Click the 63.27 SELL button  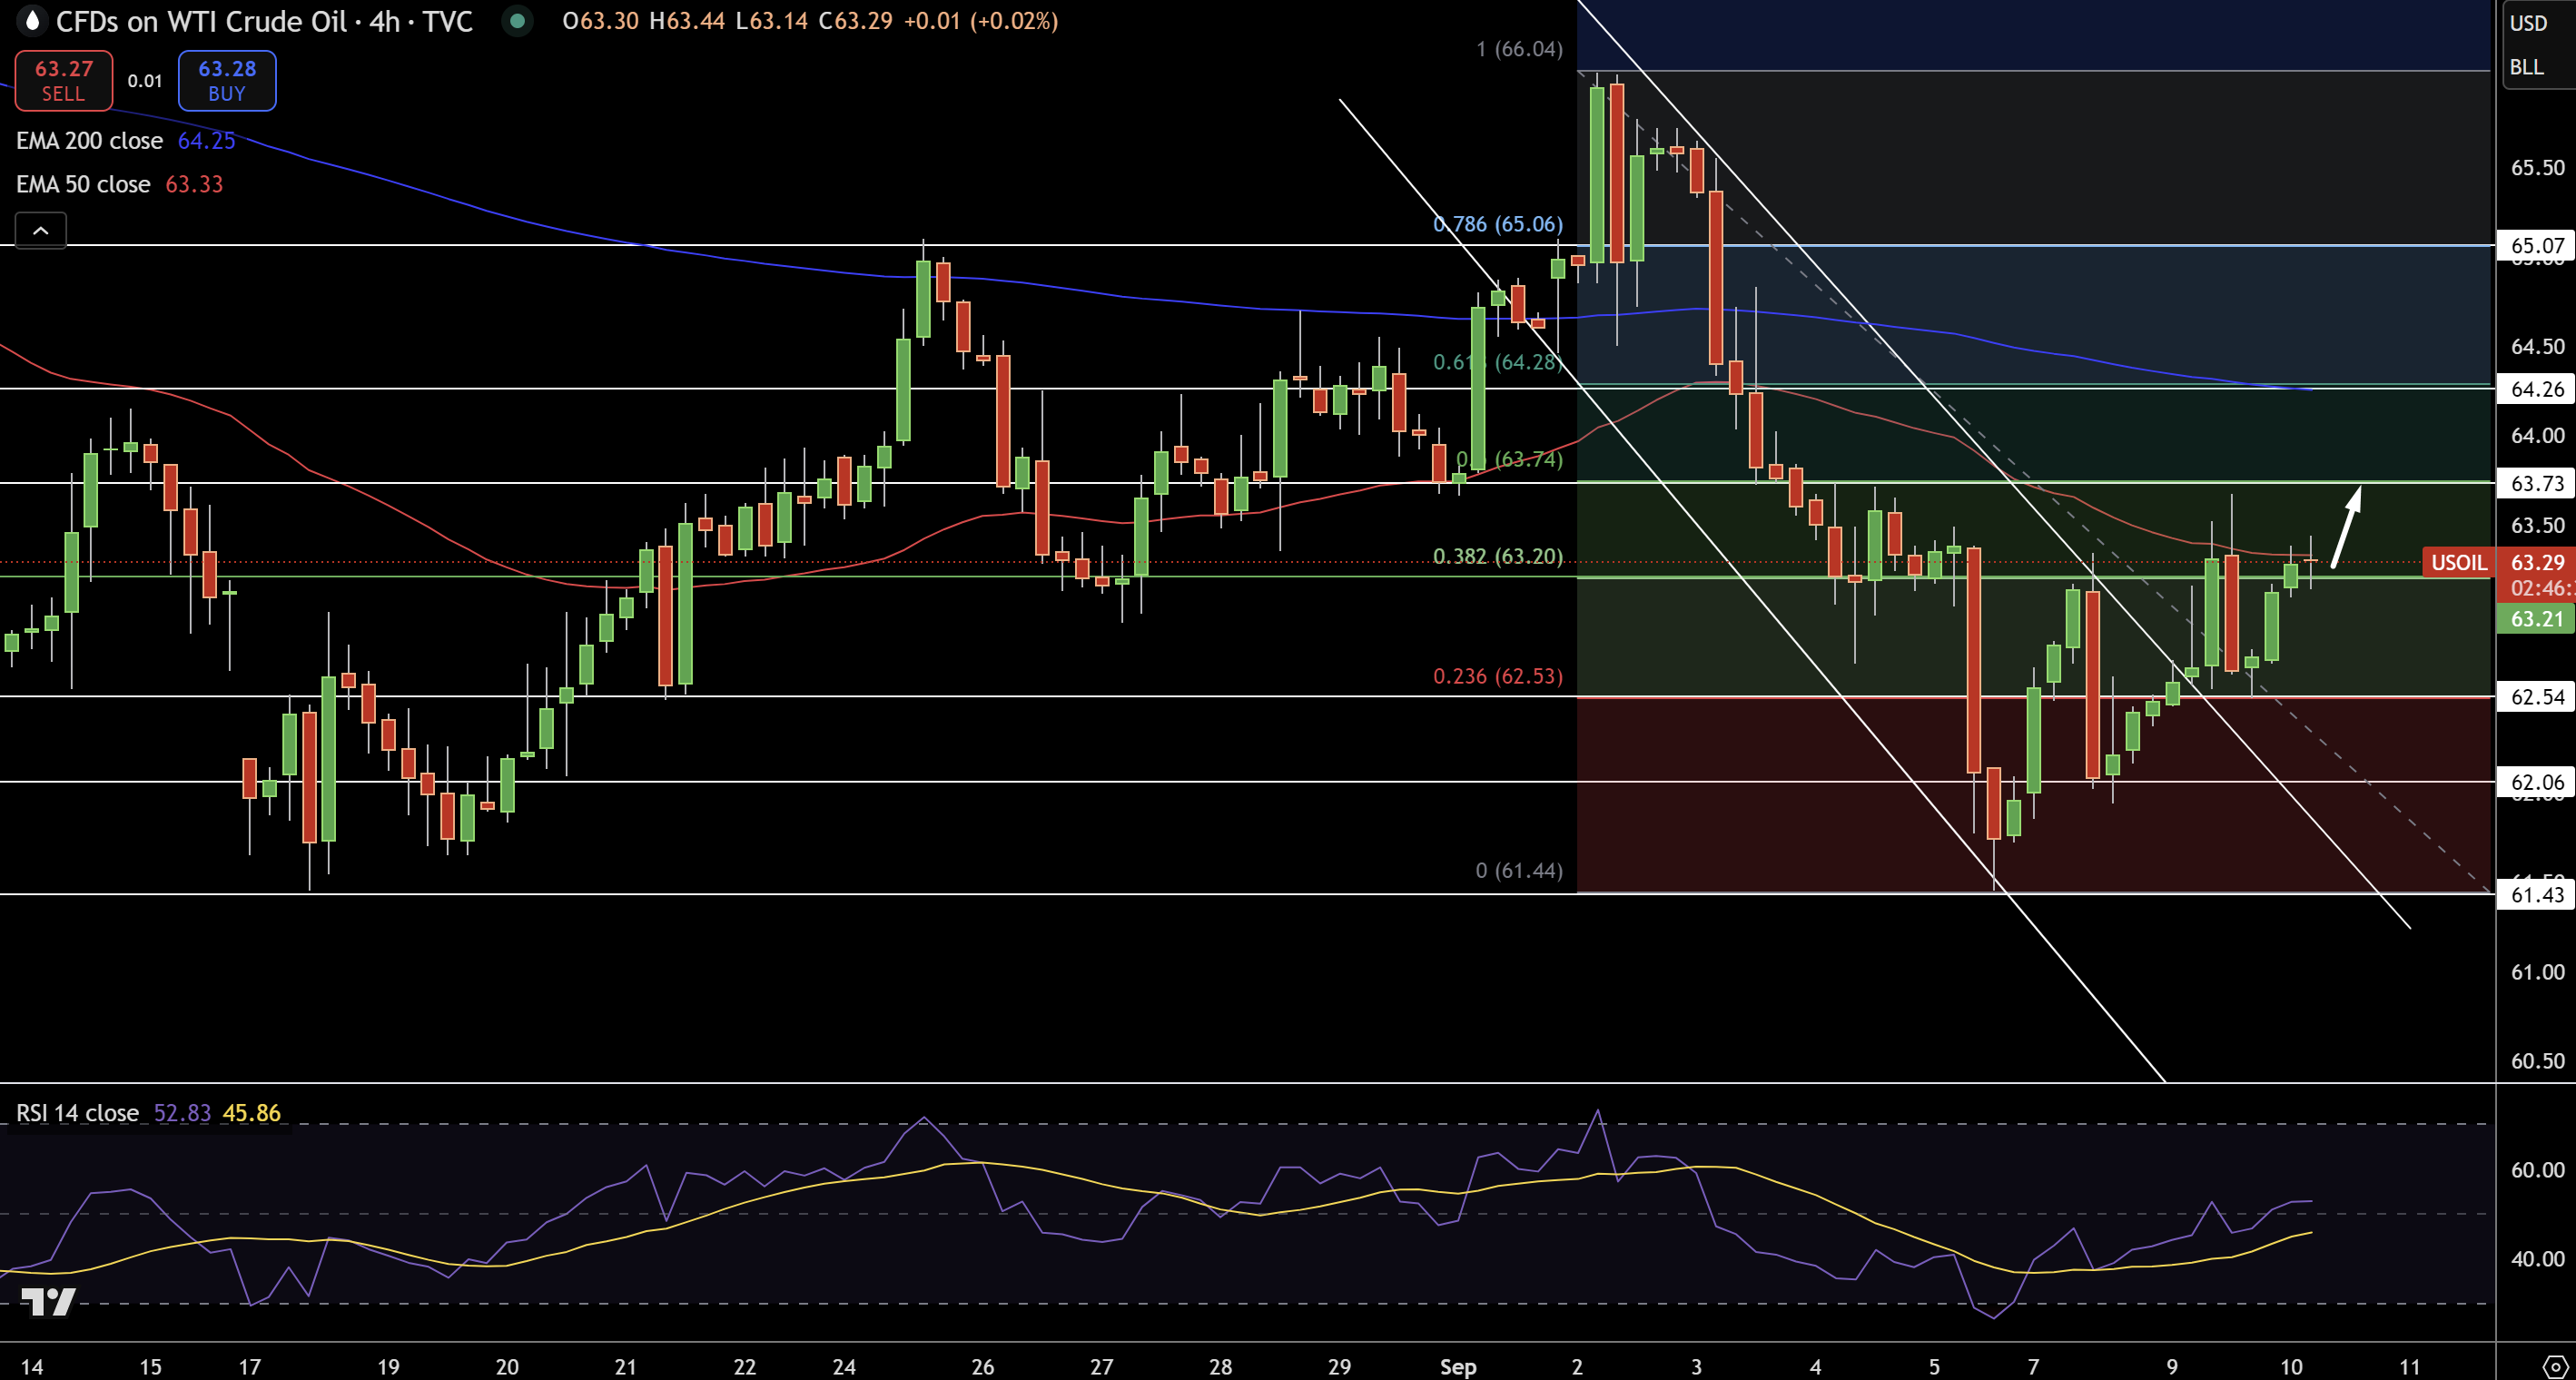click(63, 80)
